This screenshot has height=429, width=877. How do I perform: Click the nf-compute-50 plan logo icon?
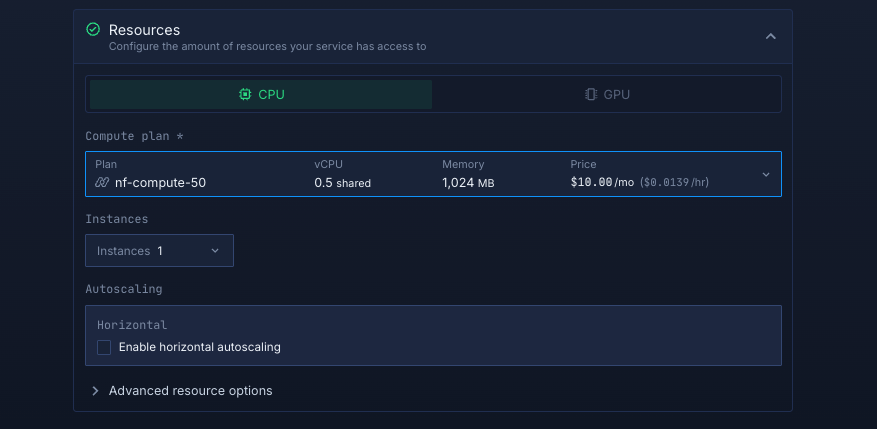coord(102,183)
